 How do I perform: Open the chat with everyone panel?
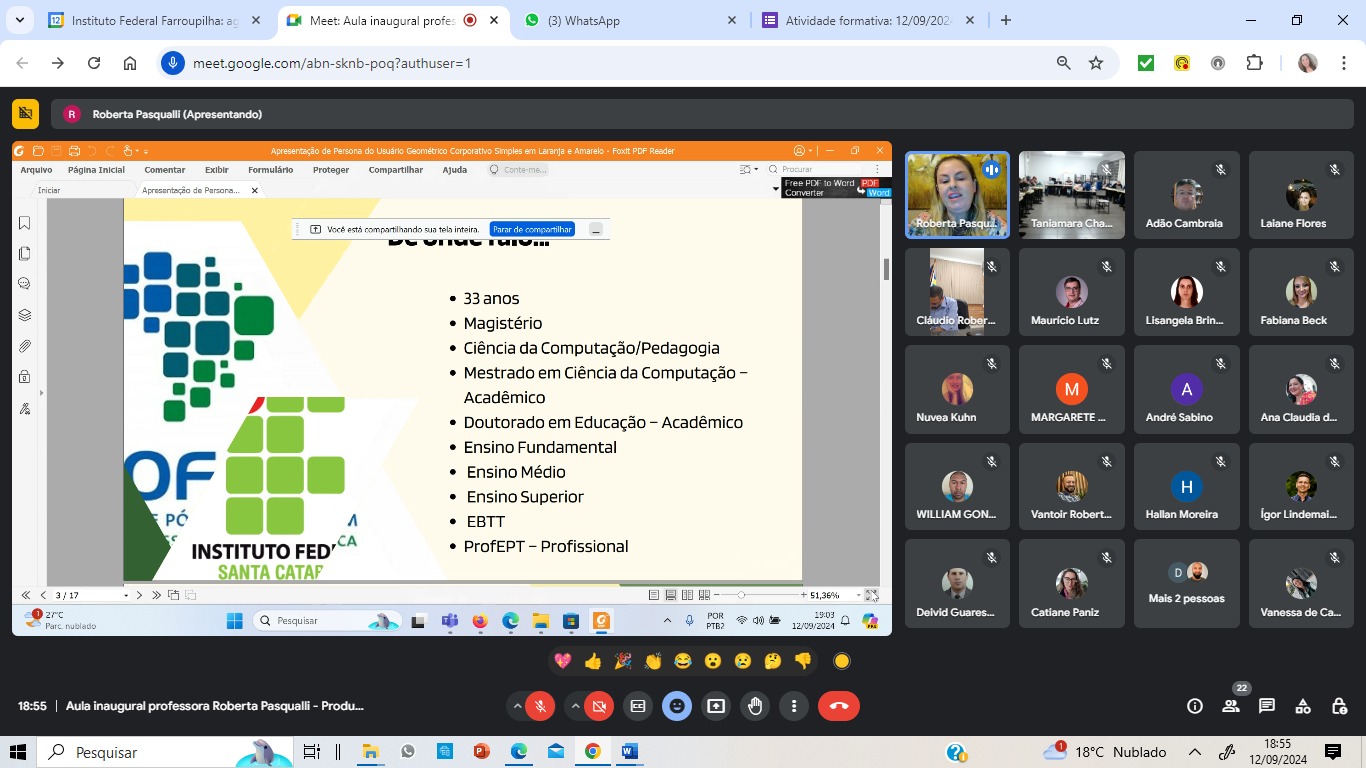pyautogui.click(x=1267, y=706)
